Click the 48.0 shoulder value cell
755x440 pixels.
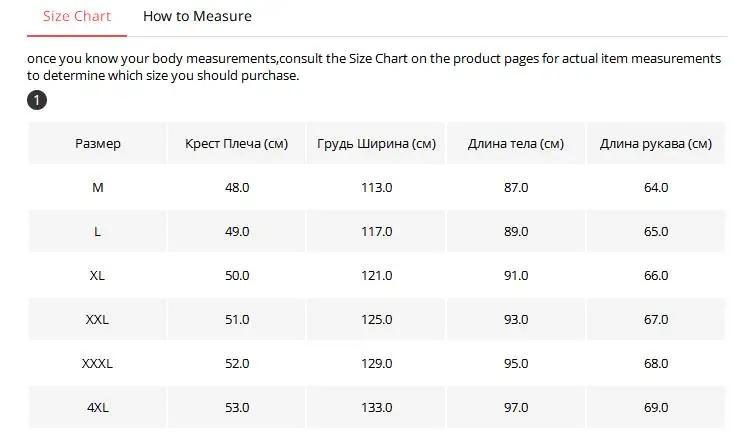[236, 187]
